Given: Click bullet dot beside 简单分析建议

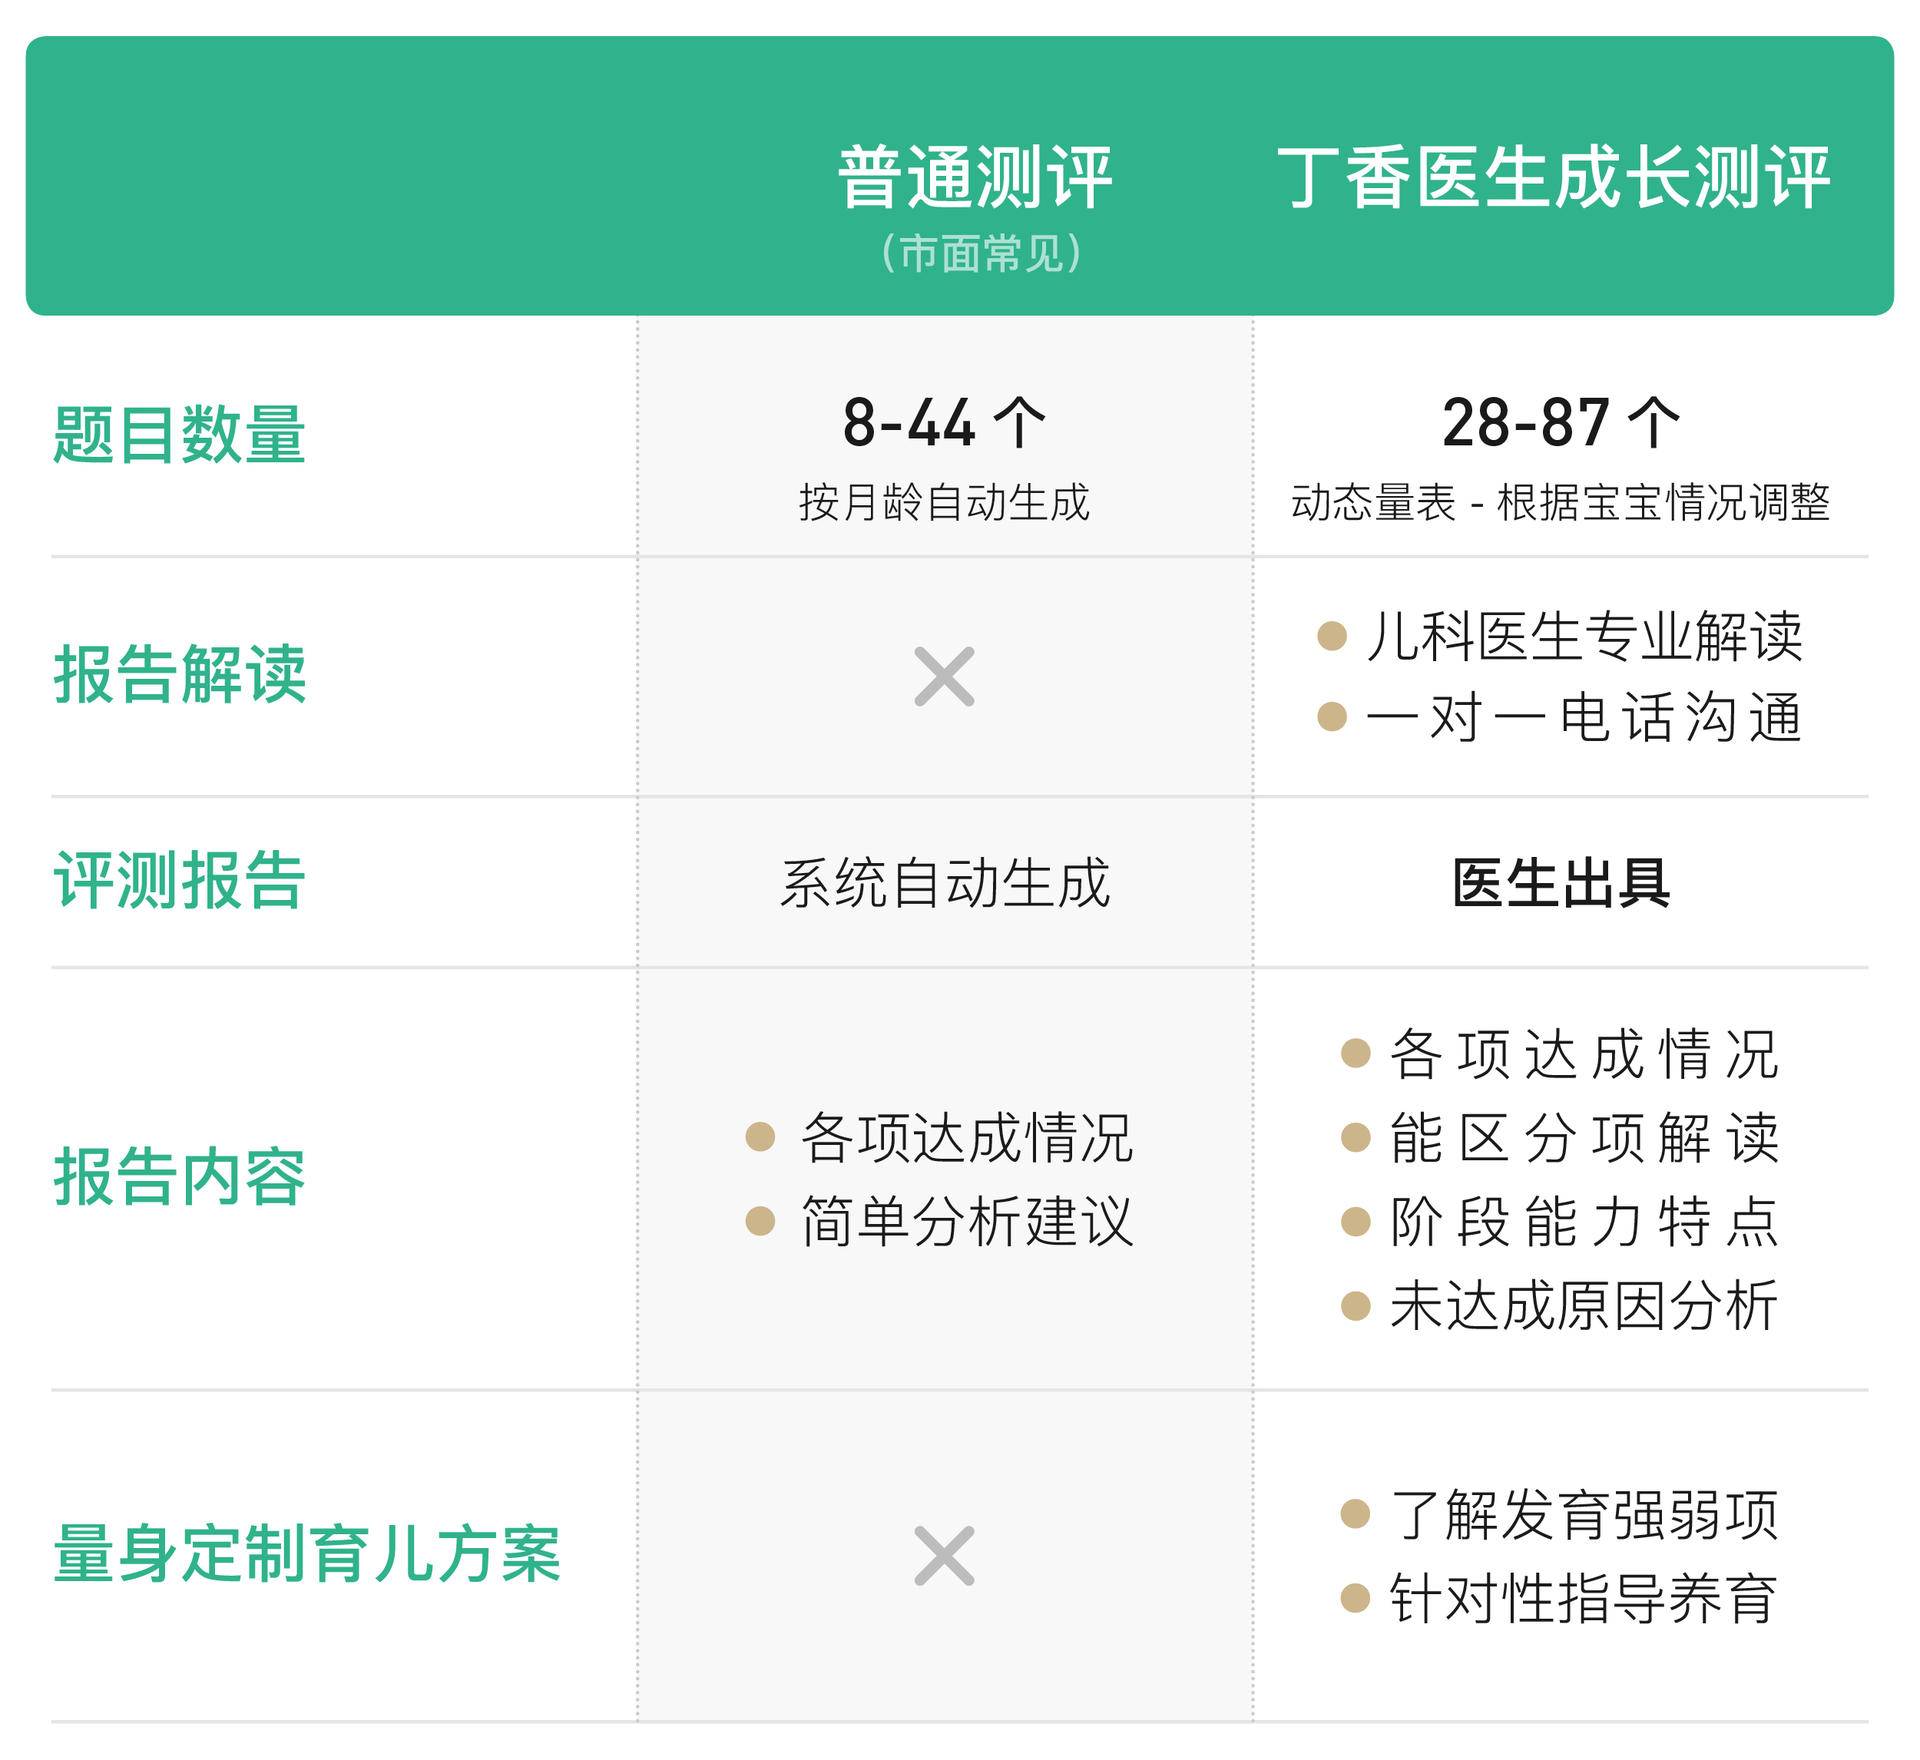Looking at the screenshot, I should tap(760, 1221).
